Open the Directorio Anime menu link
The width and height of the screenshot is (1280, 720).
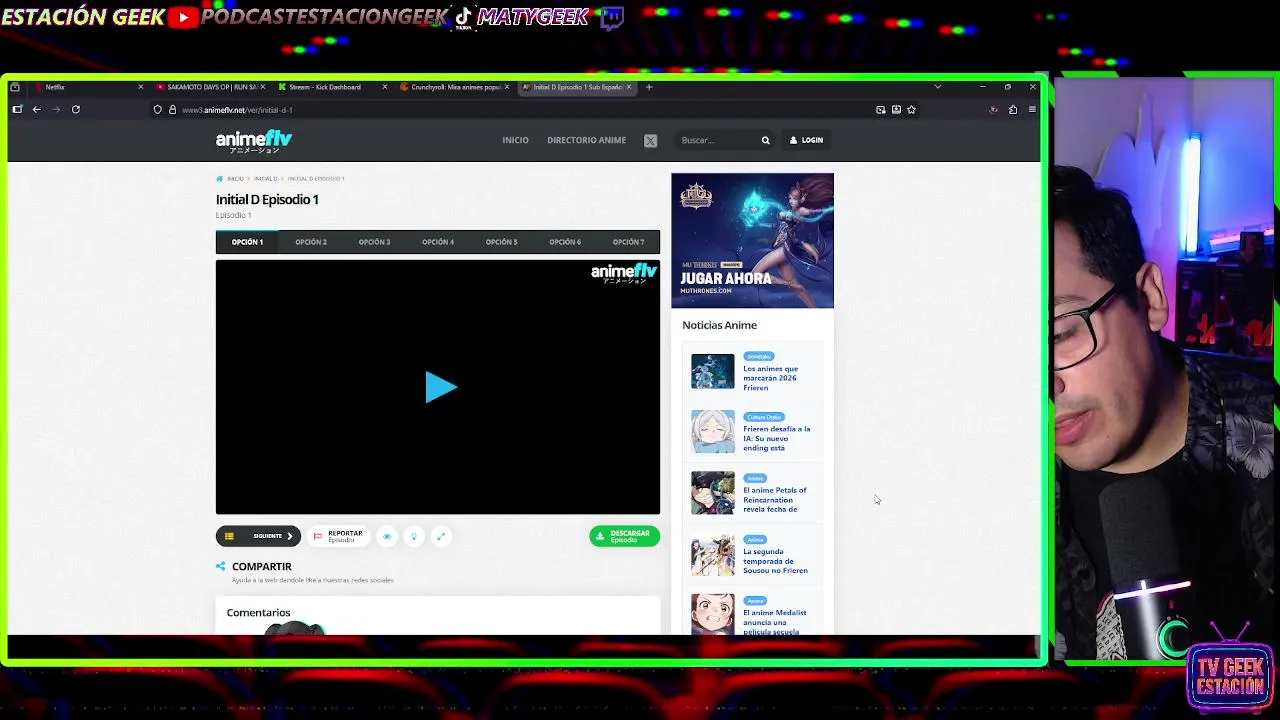[586, 140]
